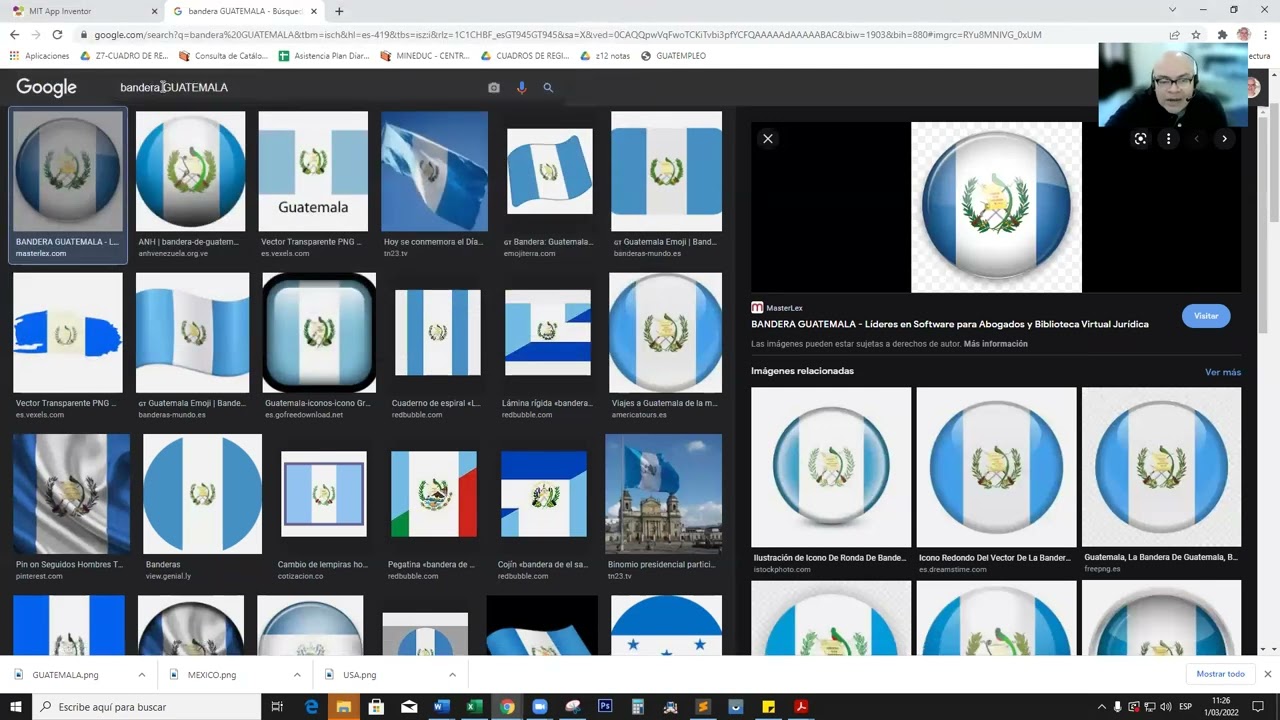
Task: Click the blue magnifier search icon
Action: tap(548, 88)
